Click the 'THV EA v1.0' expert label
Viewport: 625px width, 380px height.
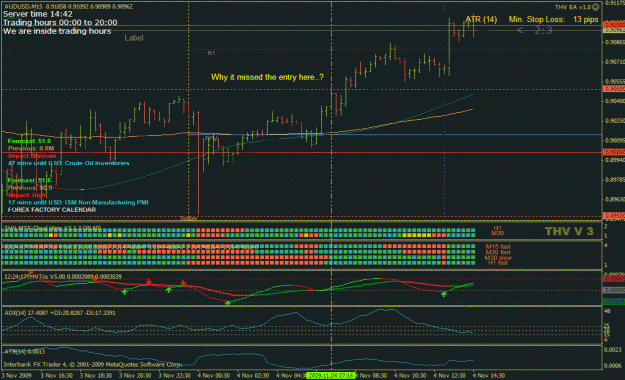click(x=573, y=7)
